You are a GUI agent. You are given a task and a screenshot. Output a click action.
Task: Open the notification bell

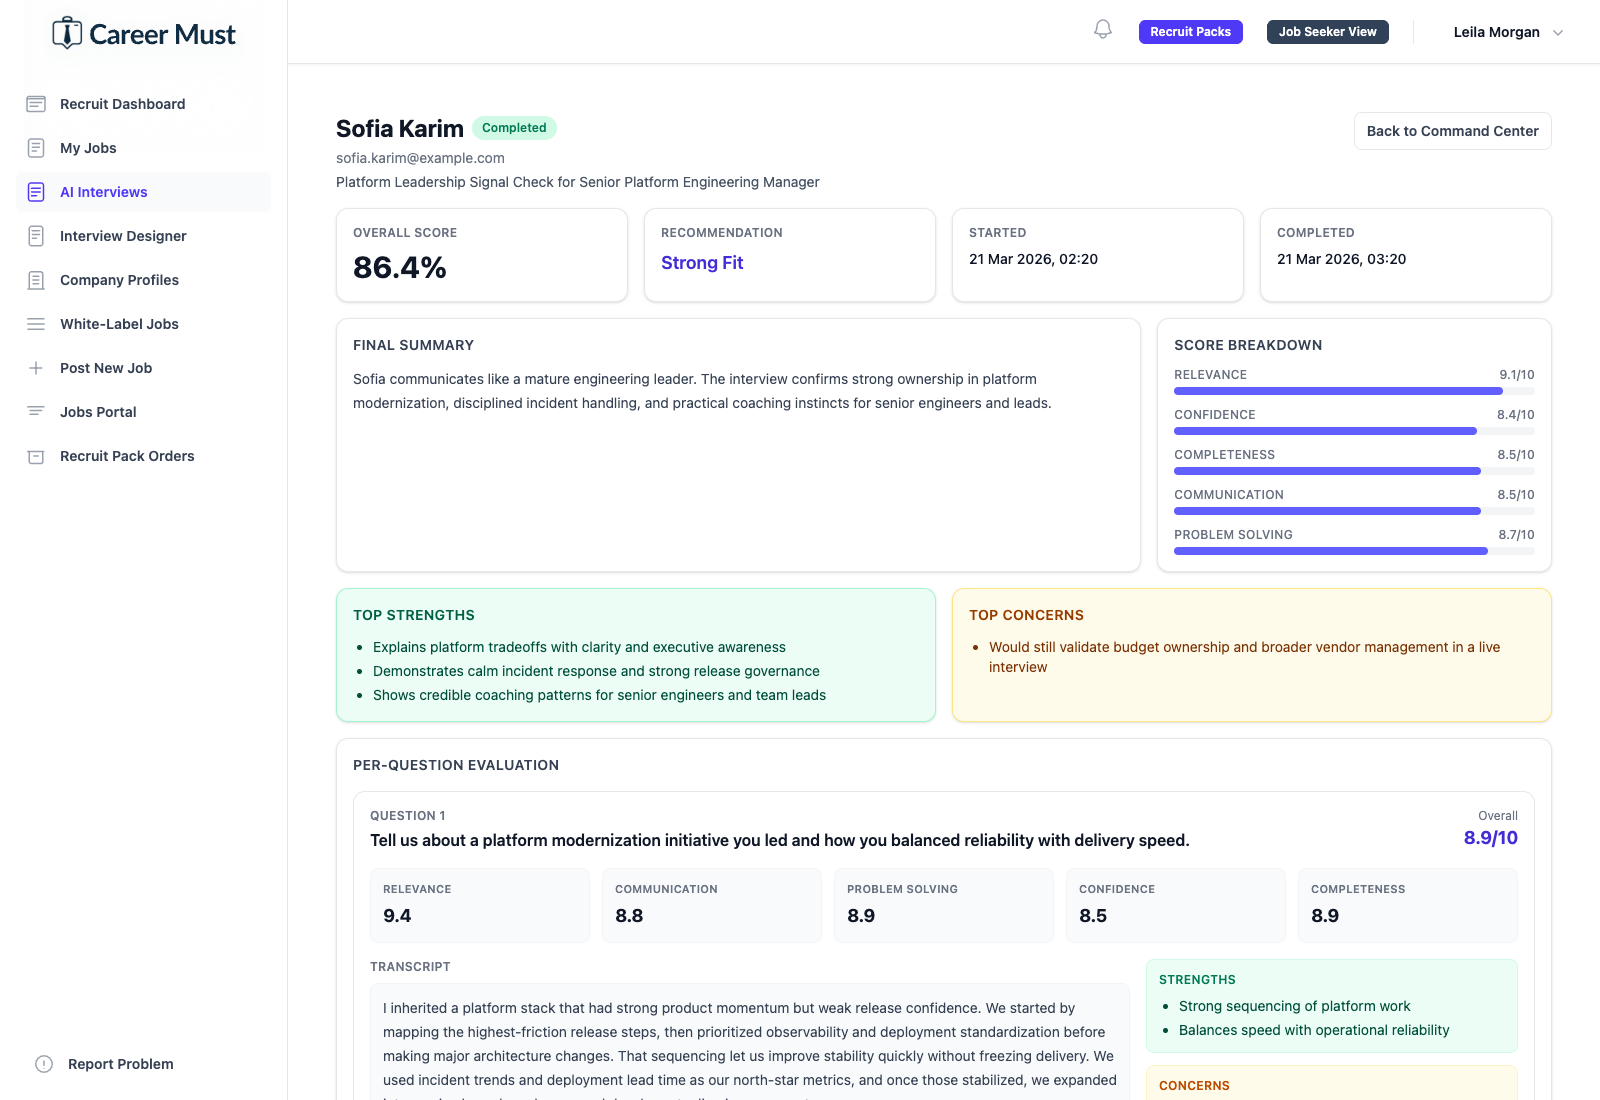(x=1102, y=30)
